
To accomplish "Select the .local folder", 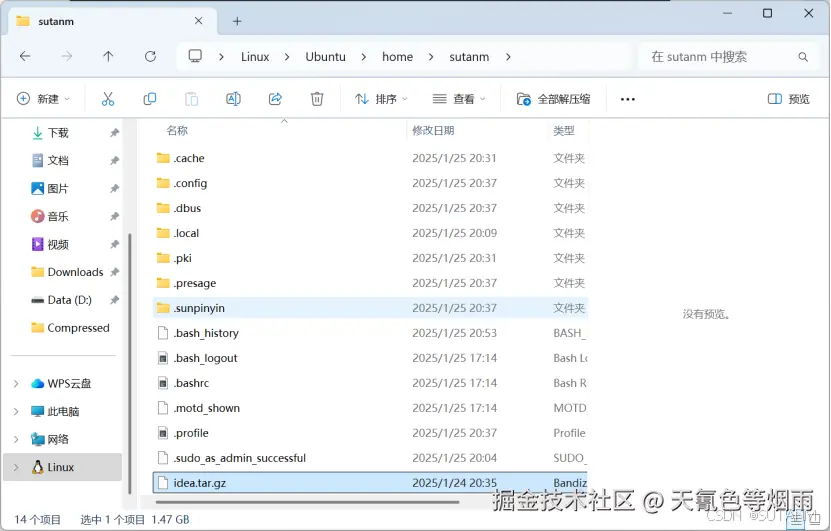I will coord(370,233).
